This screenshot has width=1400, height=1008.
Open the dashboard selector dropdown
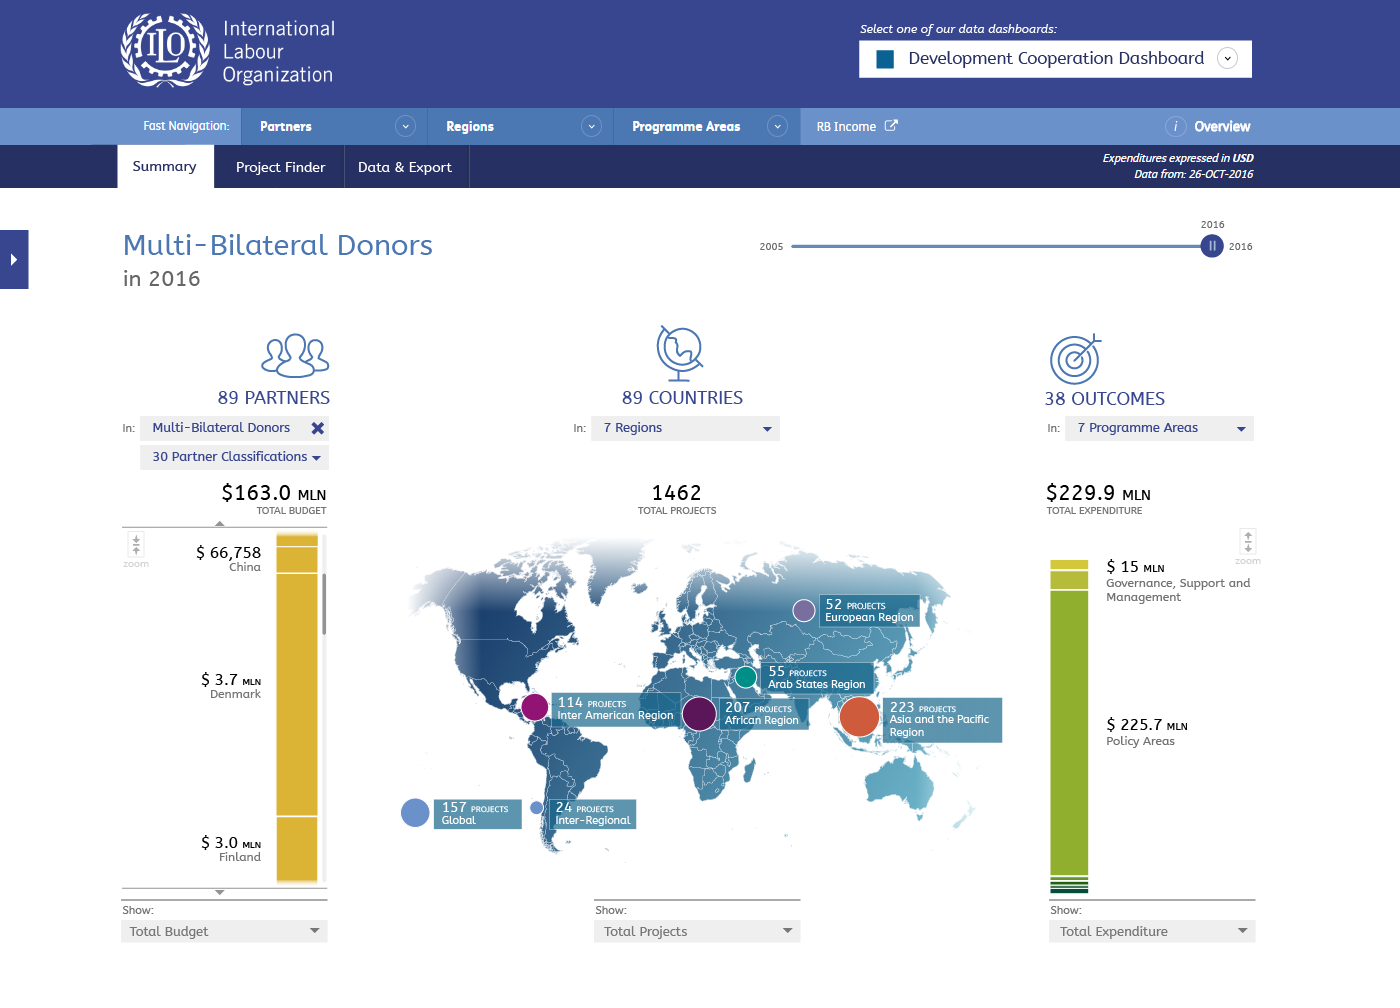pos(1055,58)
